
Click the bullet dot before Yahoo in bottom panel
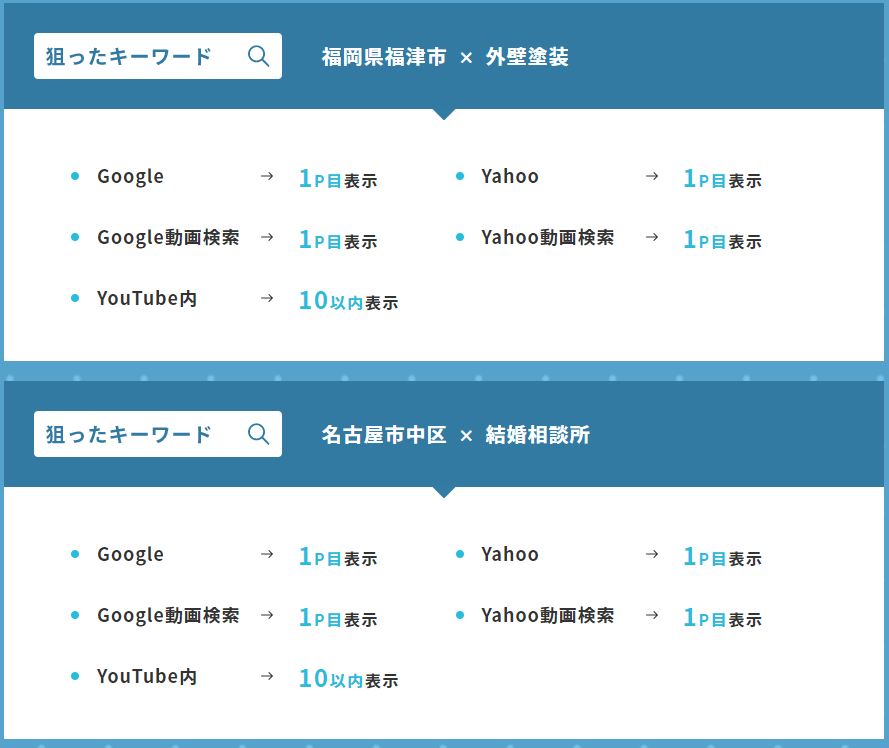(460, 554)
